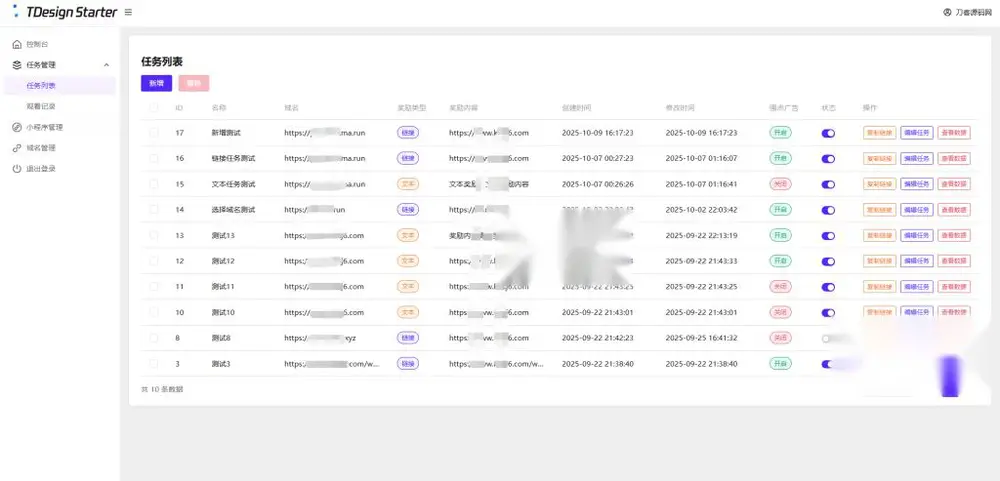
Task: Click the pink 删除 button
Action: 194,84
